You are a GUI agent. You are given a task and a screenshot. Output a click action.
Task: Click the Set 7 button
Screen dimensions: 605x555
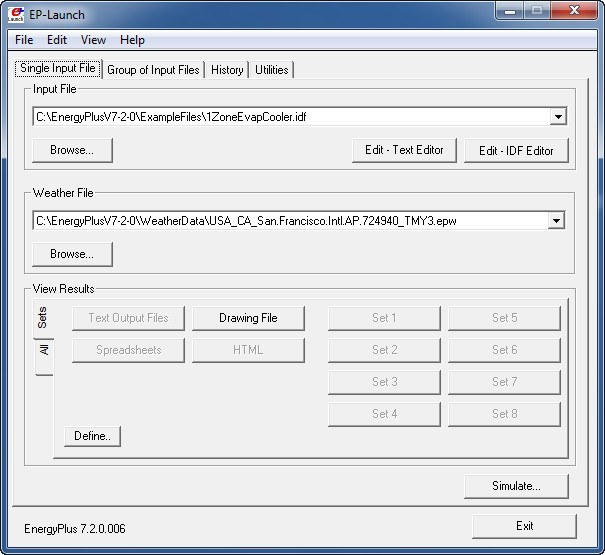point(504,382)
